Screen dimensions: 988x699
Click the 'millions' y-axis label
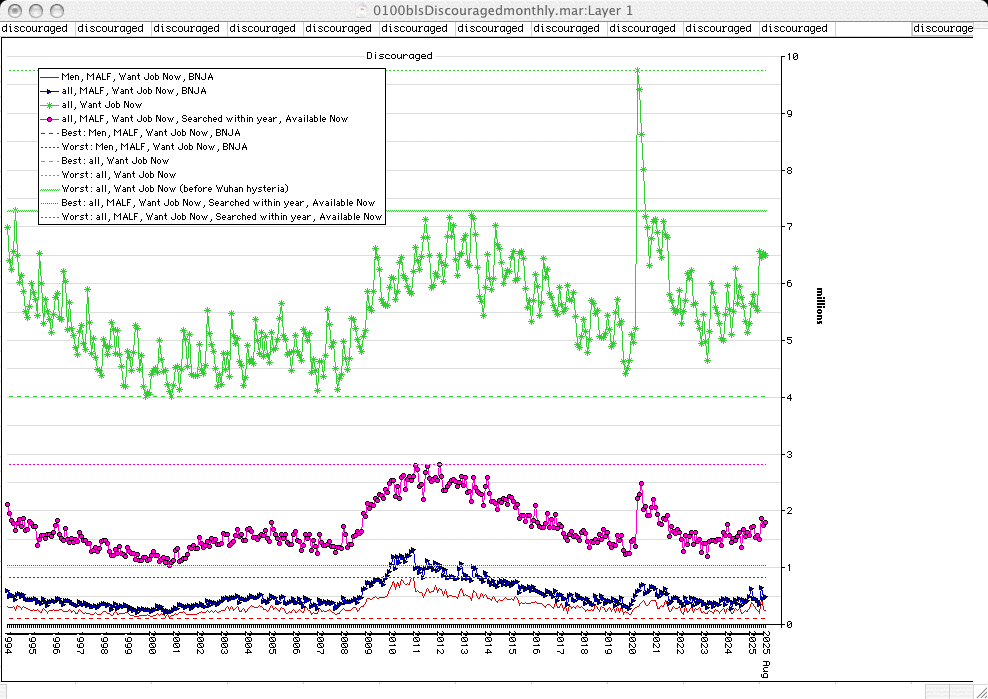point(820,305)
